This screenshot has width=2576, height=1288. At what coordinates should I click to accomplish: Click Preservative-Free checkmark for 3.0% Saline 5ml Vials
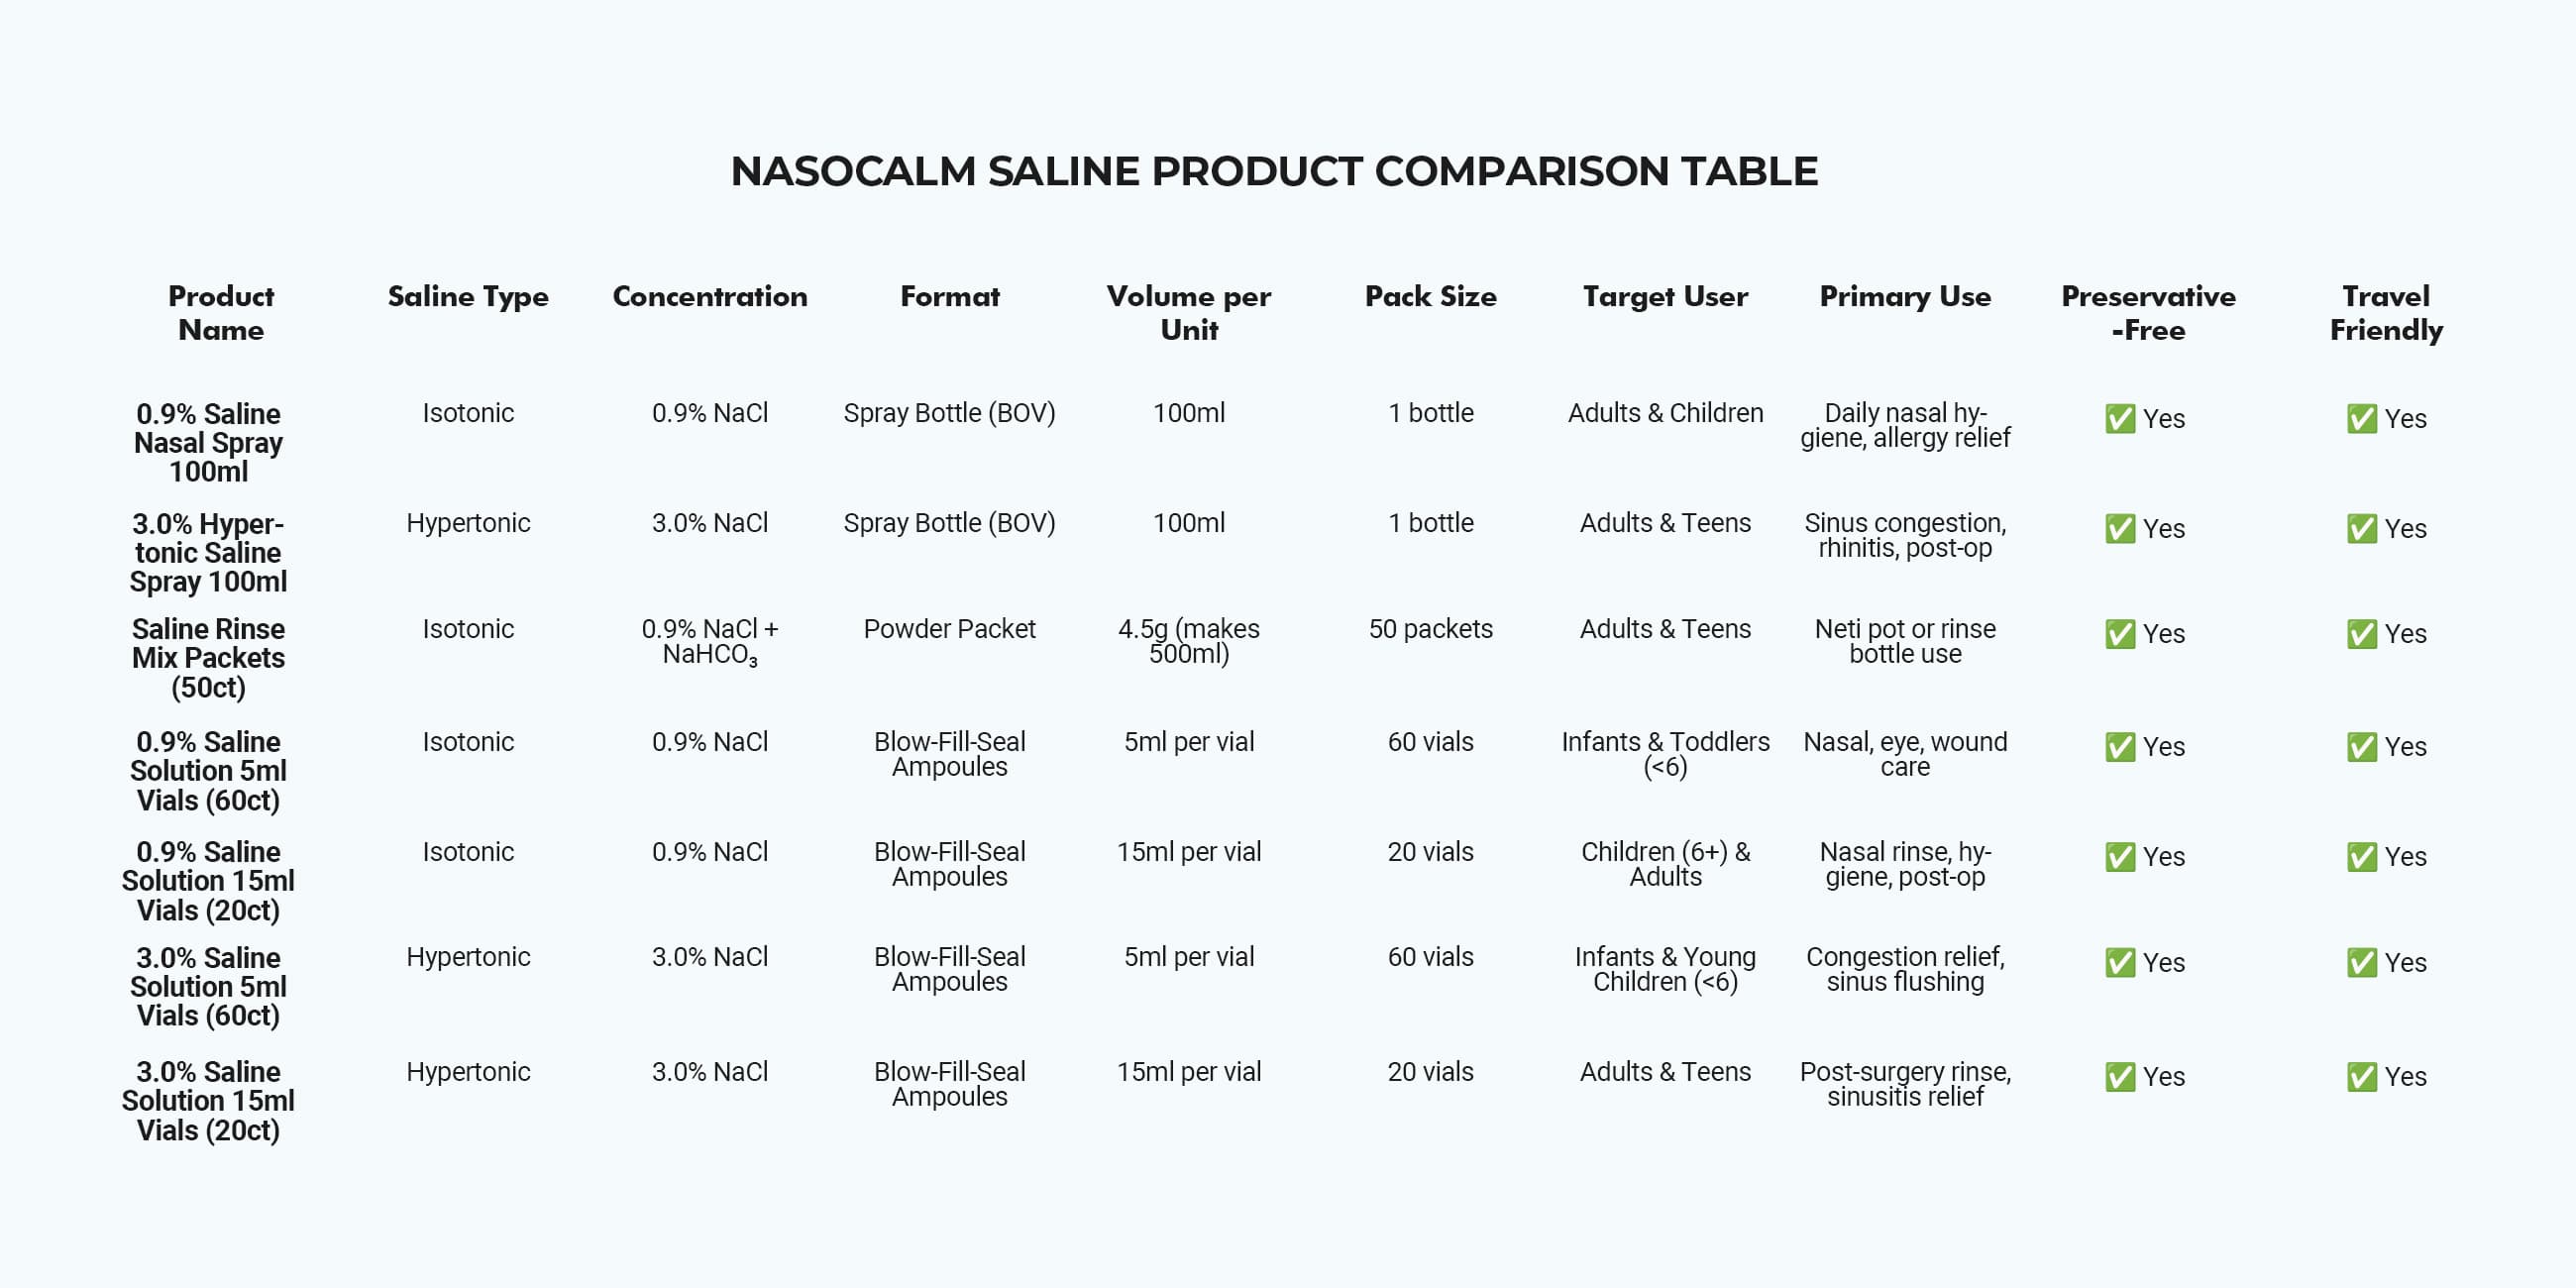click(x=2119, y=962)
